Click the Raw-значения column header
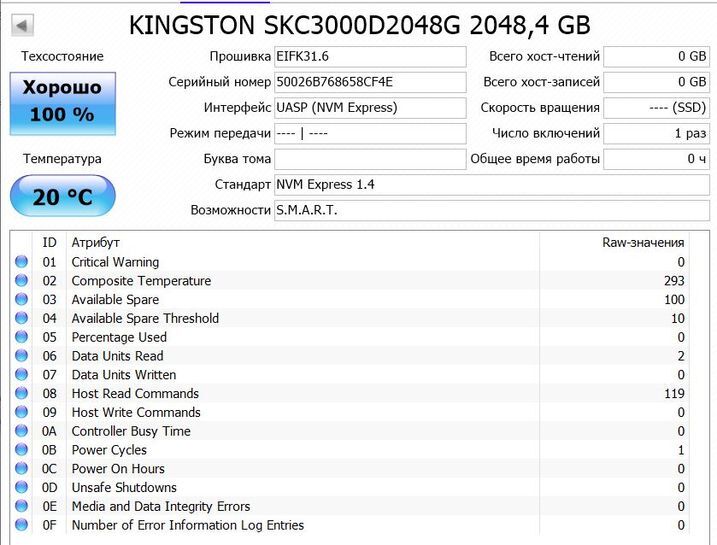The width and height of the screenshot is (717, 545). (x=643, y=243)
